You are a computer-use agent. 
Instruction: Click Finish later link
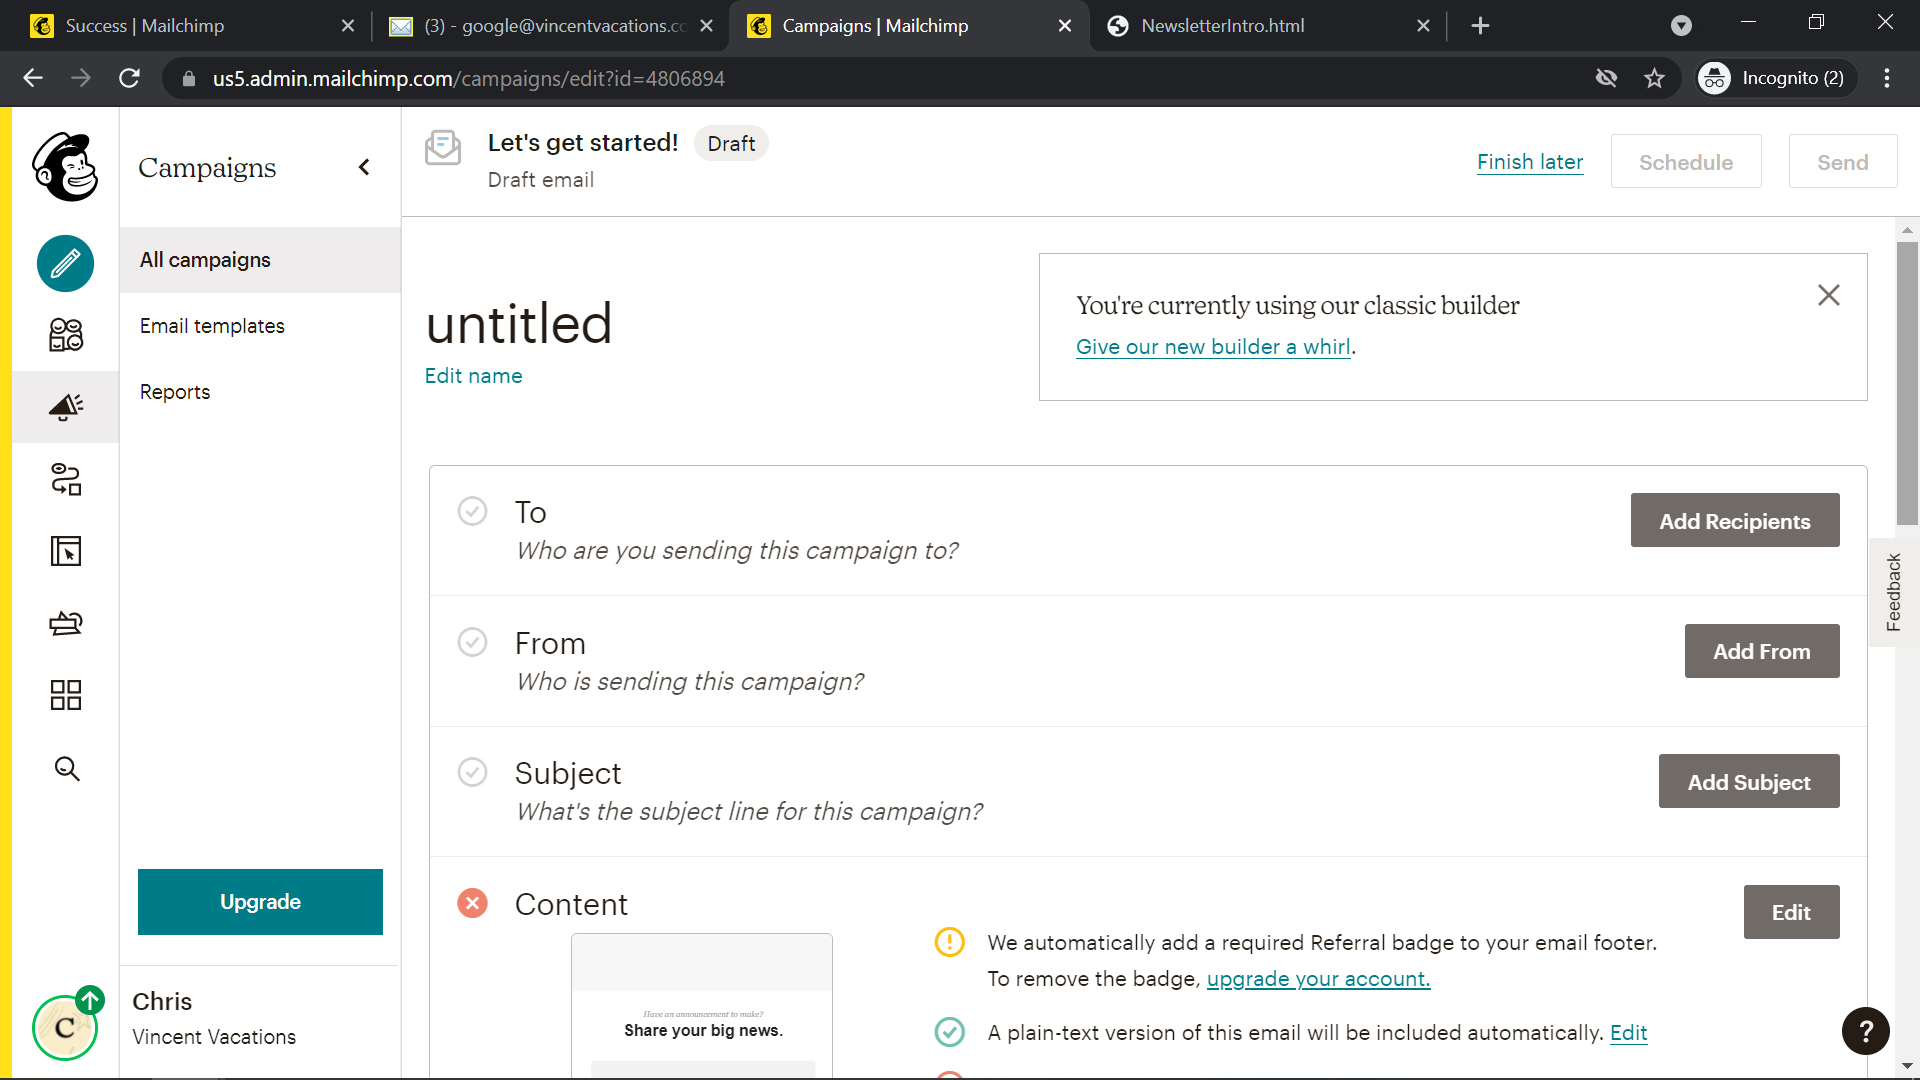click(1529, 162)
